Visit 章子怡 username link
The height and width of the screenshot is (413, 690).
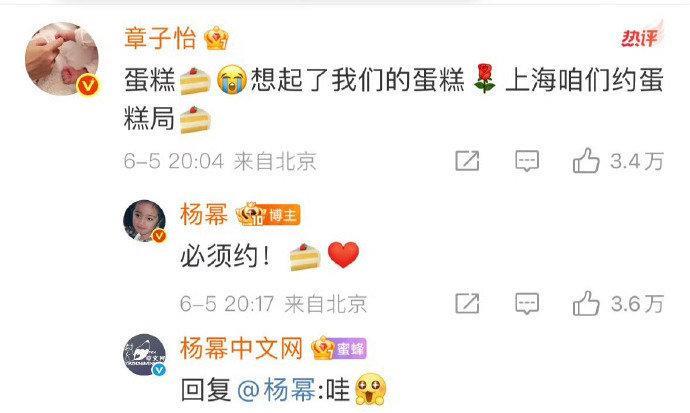click(160, 38)
